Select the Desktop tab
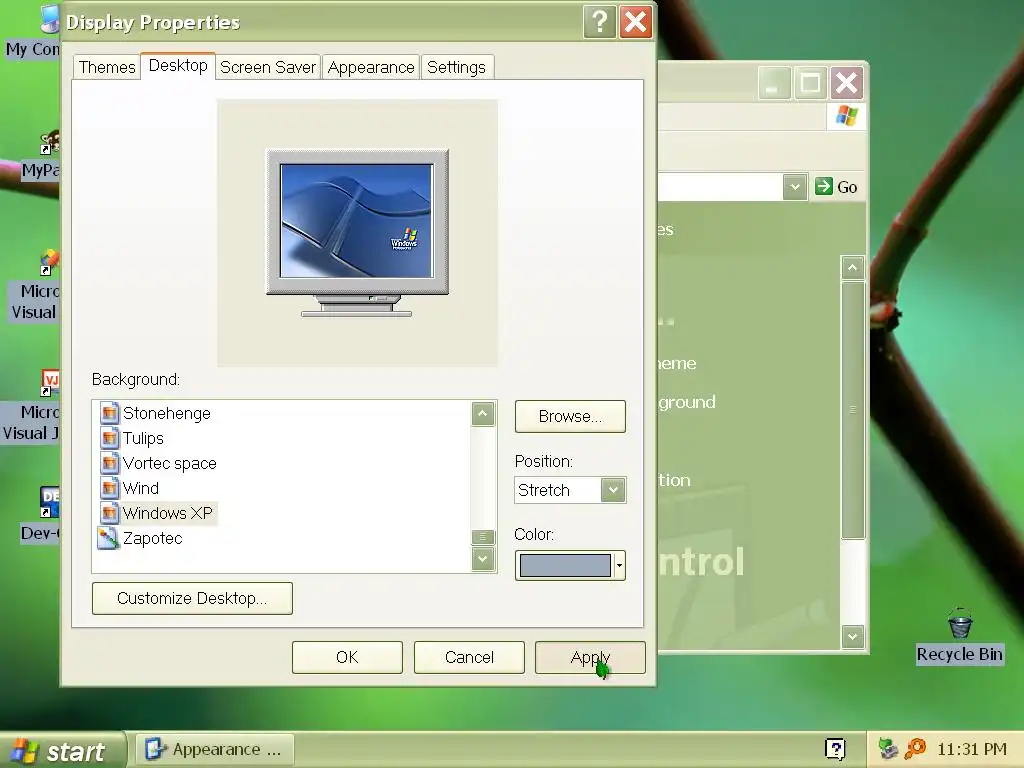 point(178,65)
